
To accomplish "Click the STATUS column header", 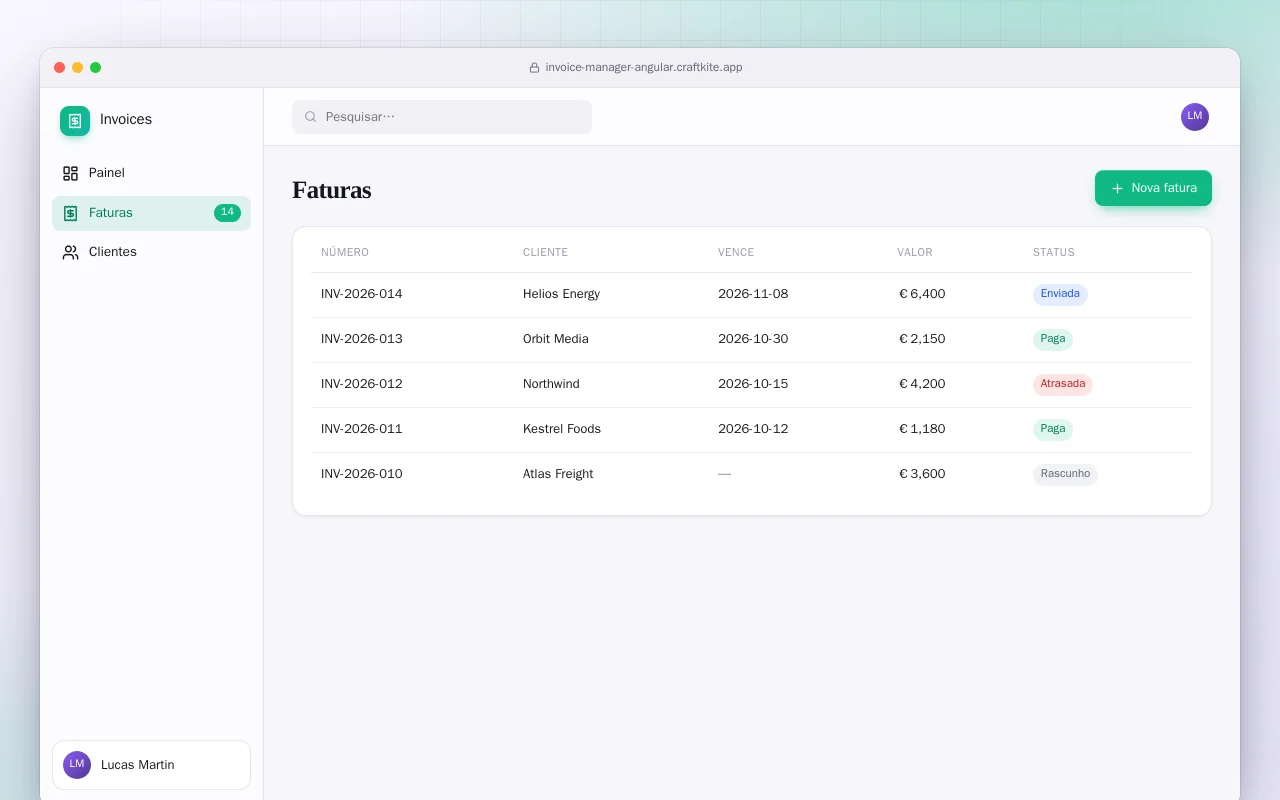I will tap(1054, 252).
